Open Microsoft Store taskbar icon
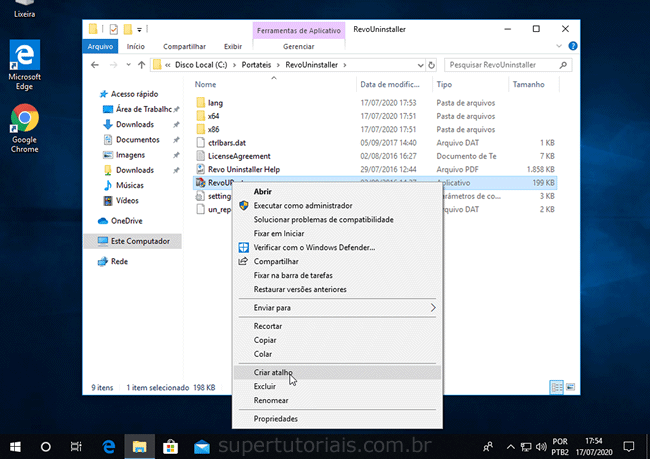 coord(170,446)
